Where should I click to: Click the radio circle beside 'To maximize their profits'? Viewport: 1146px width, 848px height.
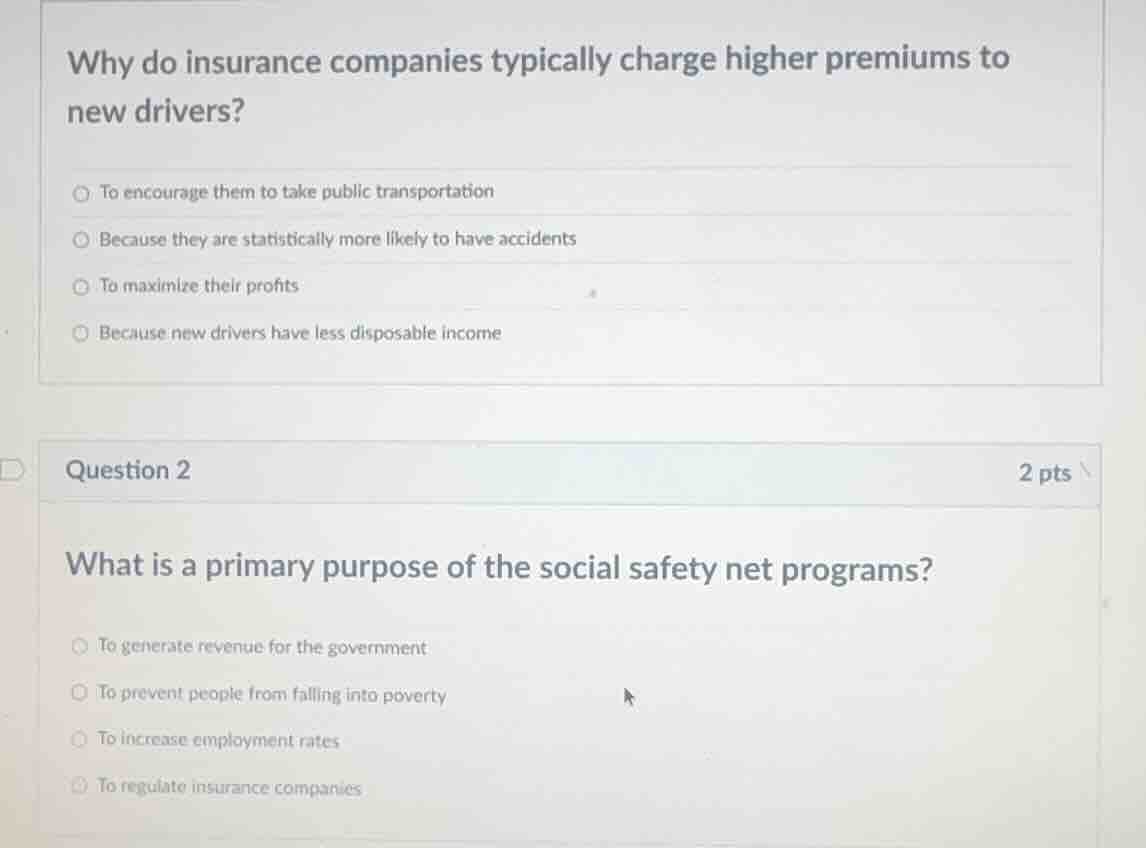pos(80,285)
